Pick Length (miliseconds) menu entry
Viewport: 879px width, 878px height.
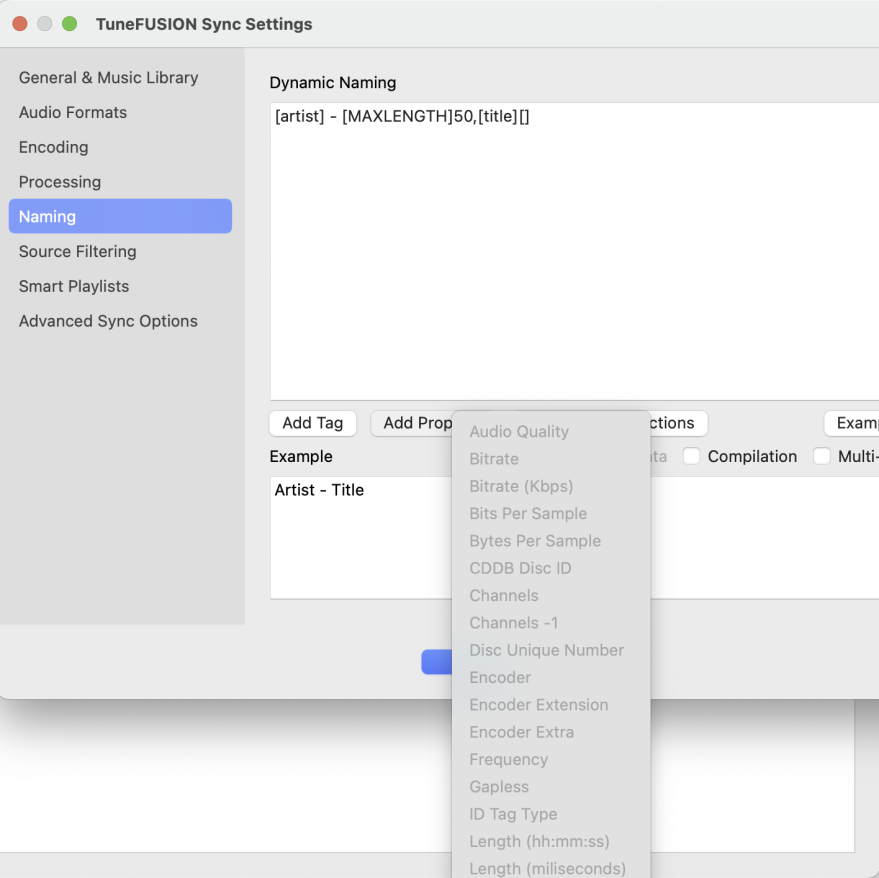click(551, 868)
